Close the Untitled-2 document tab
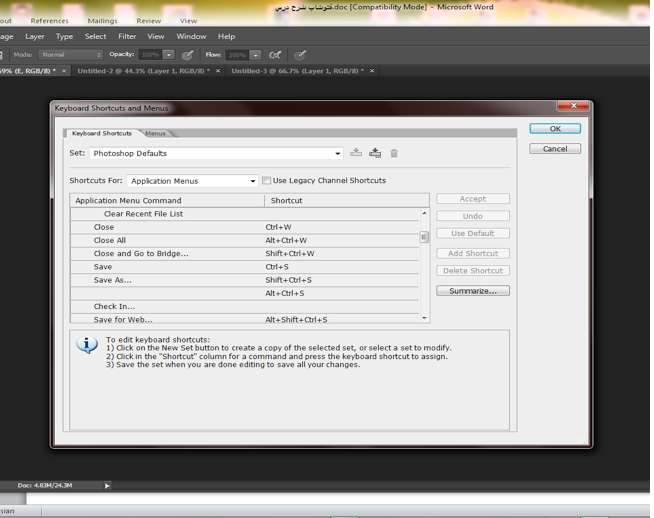The width and height of the screenshot is (654, 518). click(x=218, y=71)
